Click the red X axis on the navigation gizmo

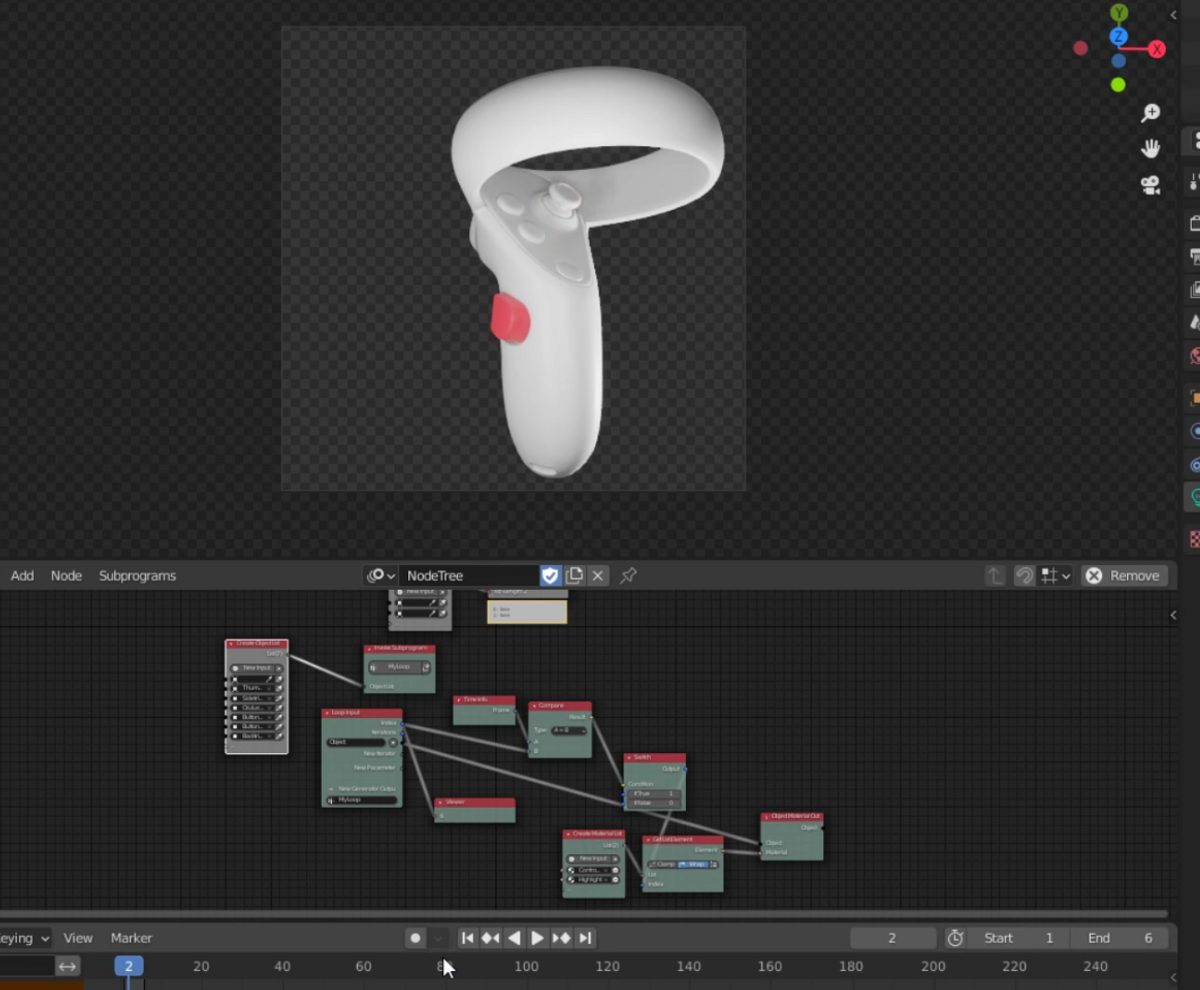click(x=1156, y=48)
